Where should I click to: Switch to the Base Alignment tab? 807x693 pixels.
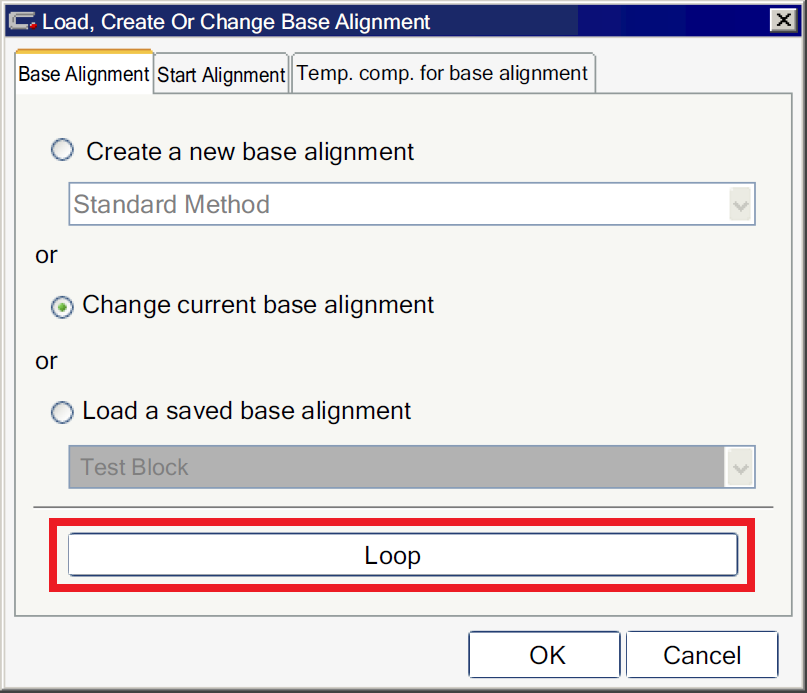[84, 75]
